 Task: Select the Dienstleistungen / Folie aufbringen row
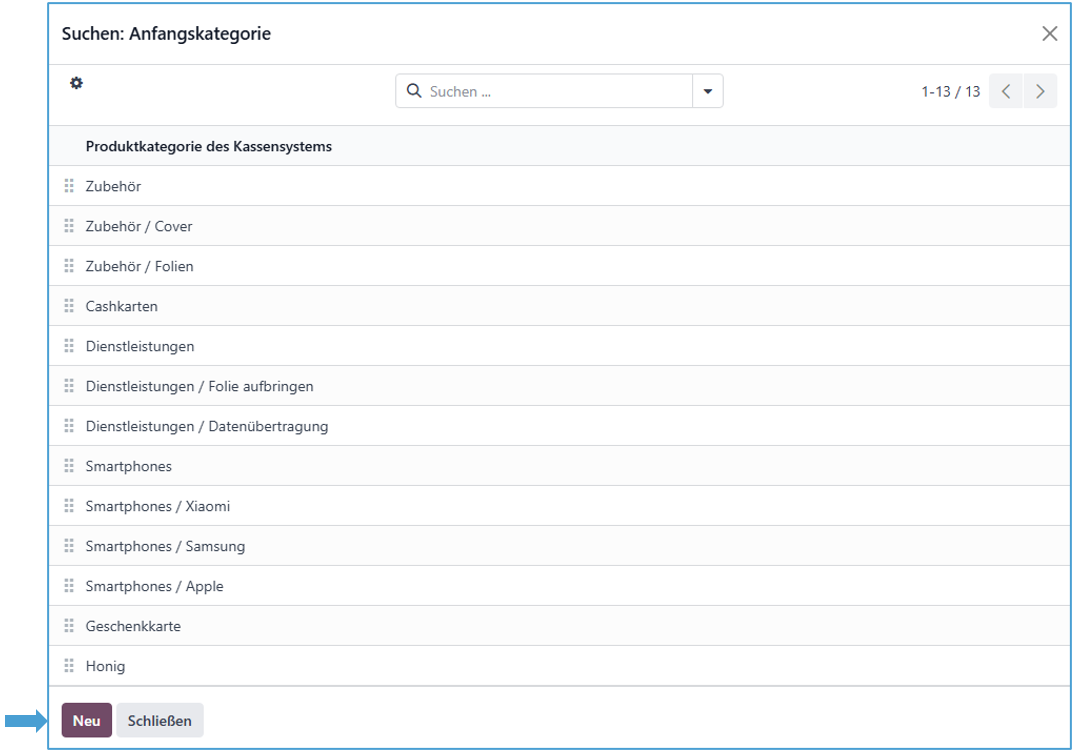pyautogui.click(x=199, y=386)
